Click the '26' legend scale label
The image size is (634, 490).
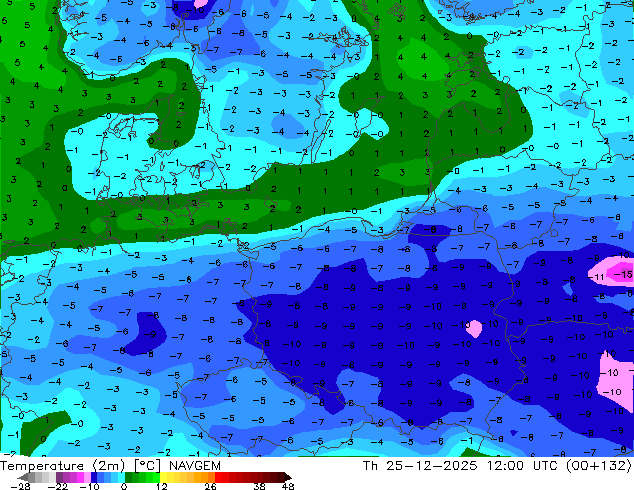pos(210,486)
